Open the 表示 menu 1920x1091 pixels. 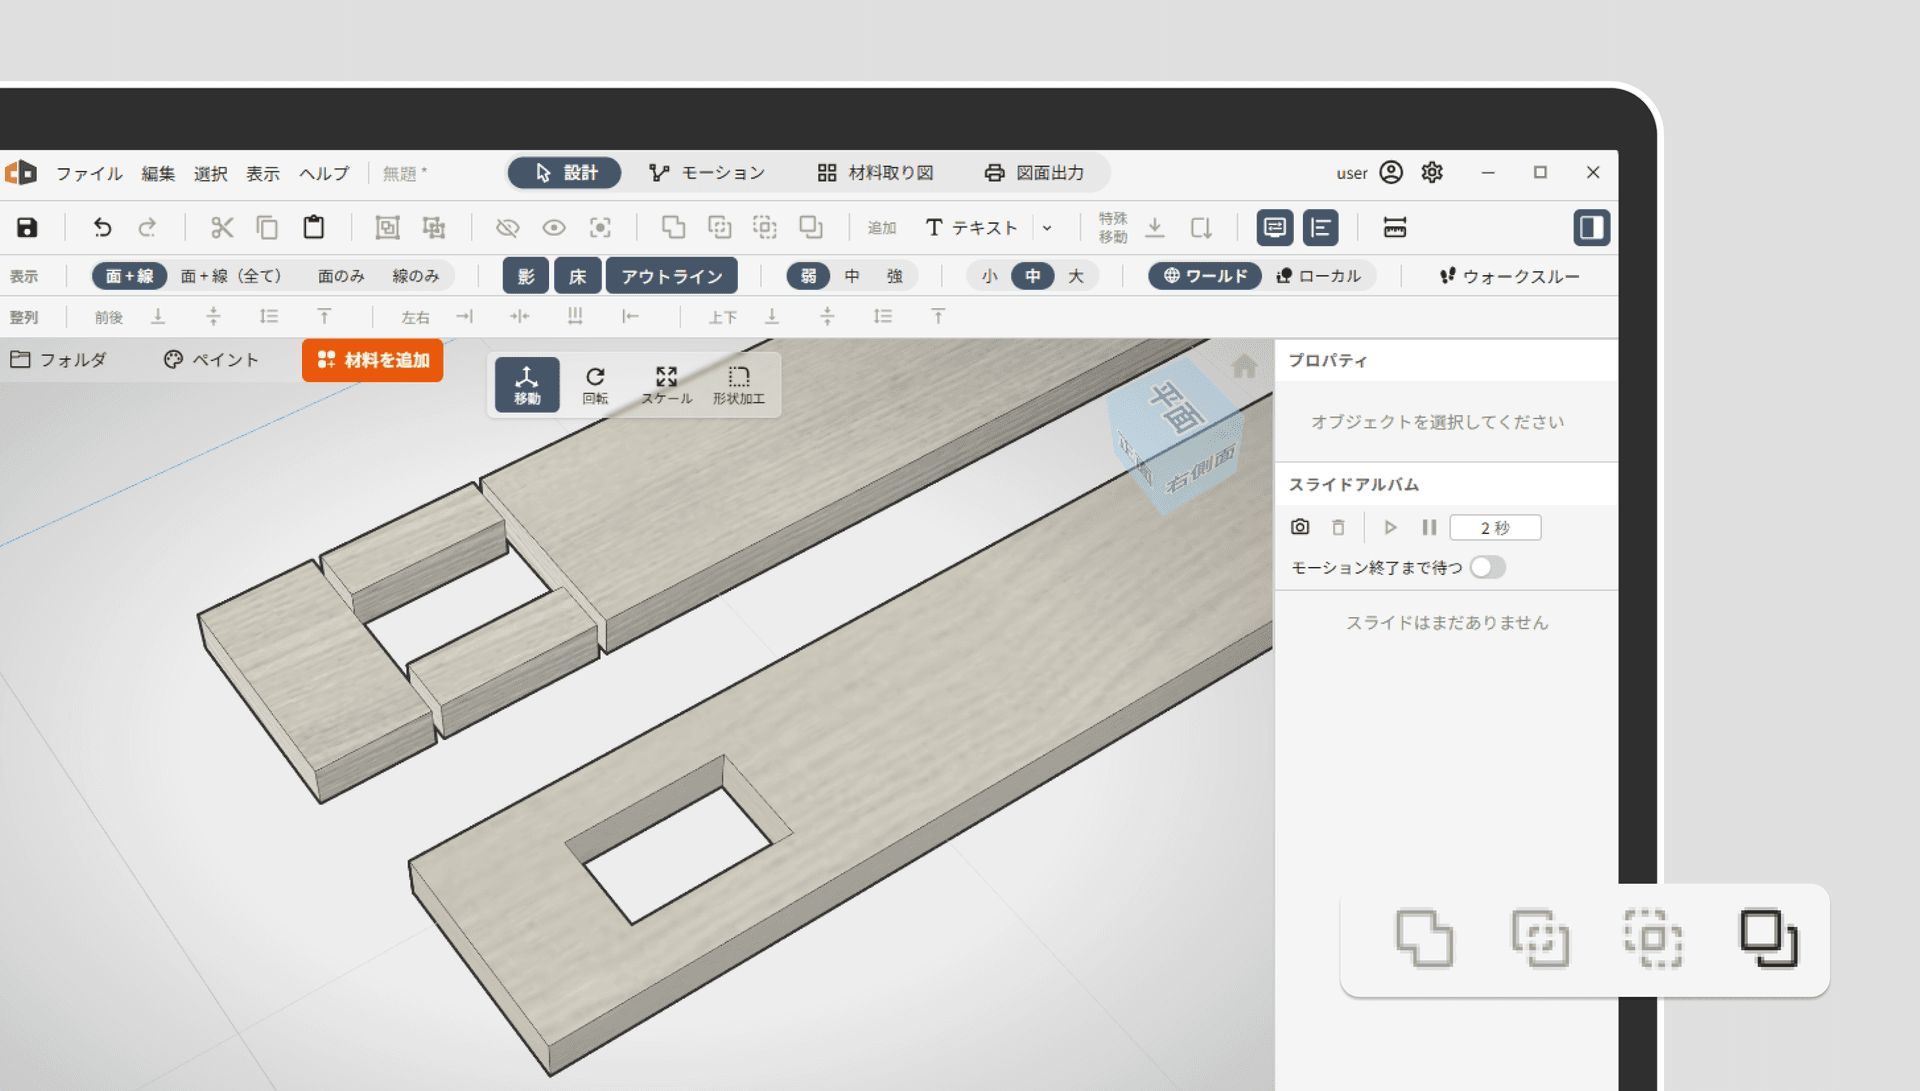[x=263, y=173]
